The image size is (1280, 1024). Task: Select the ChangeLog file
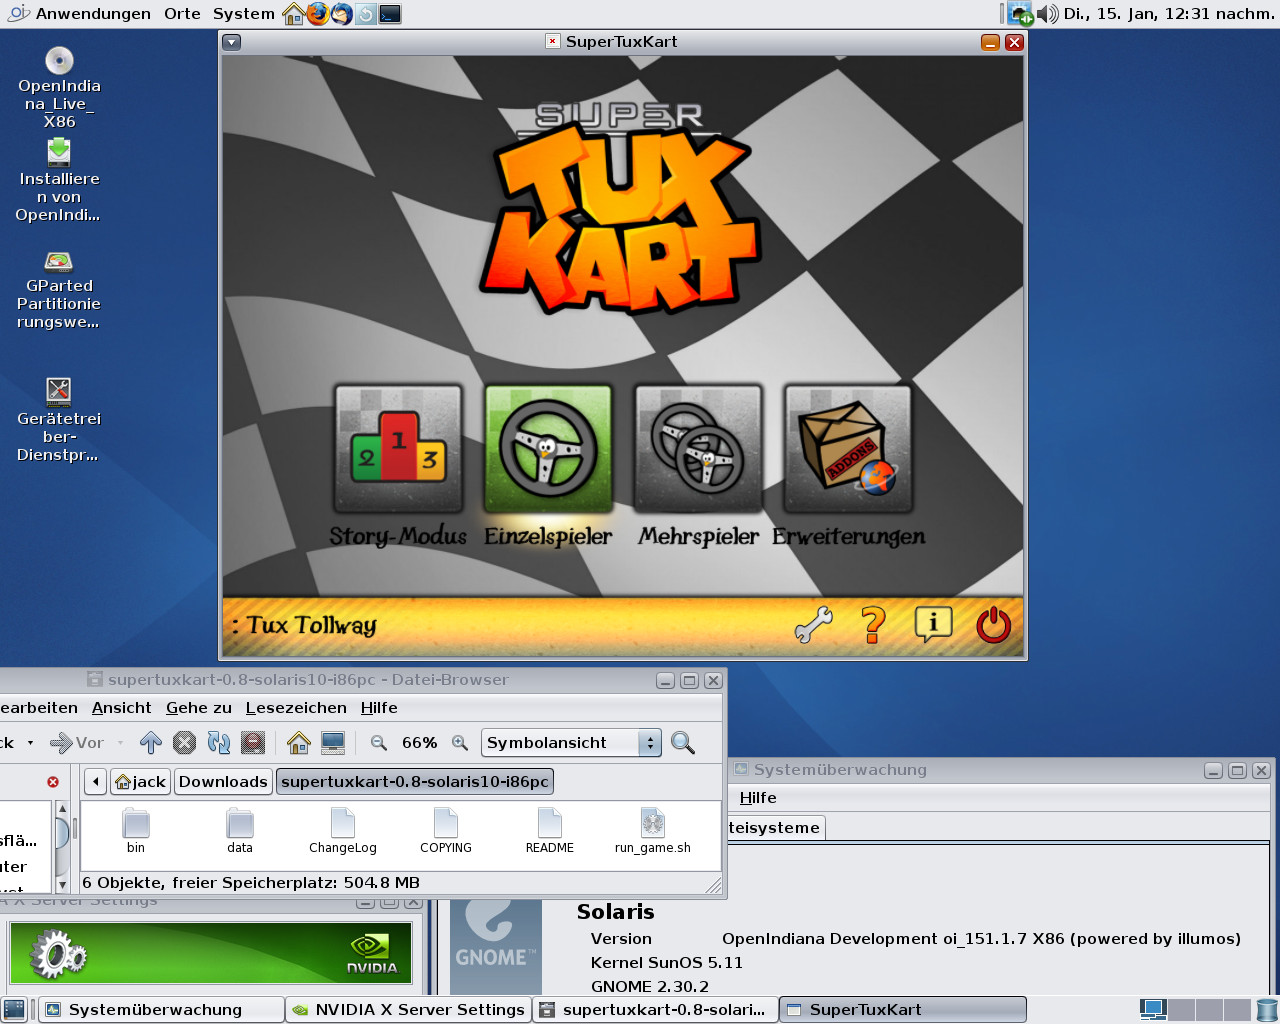pyautogui.click(x=343, y=832)
